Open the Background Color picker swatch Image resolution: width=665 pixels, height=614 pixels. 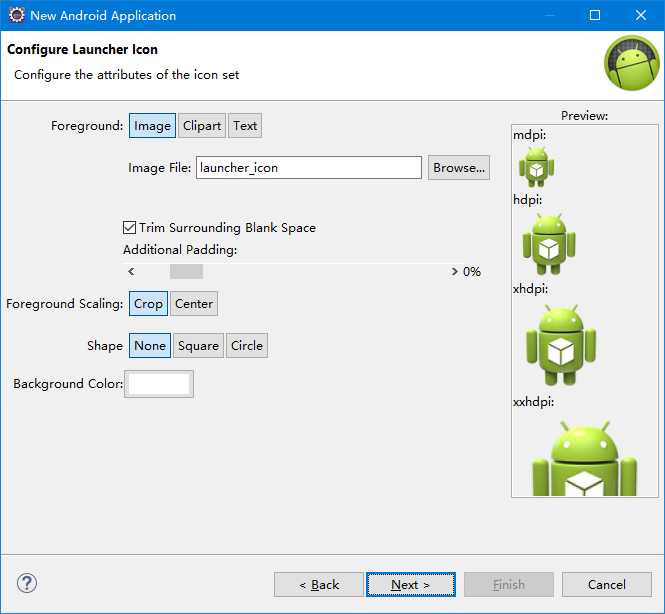pos(159,384)
